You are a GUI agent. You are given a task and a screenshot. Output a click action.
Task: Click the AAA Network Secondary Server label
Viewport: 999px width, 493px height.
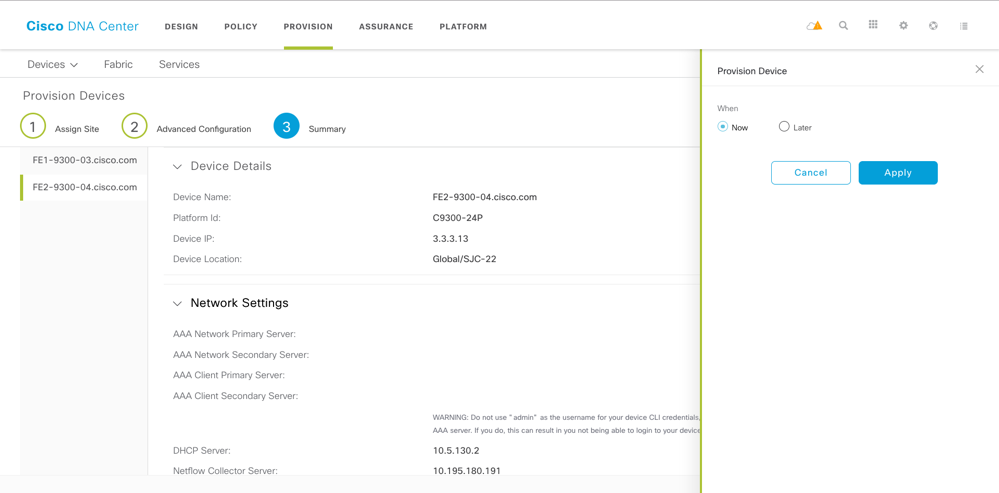click(x=241, y=354)
